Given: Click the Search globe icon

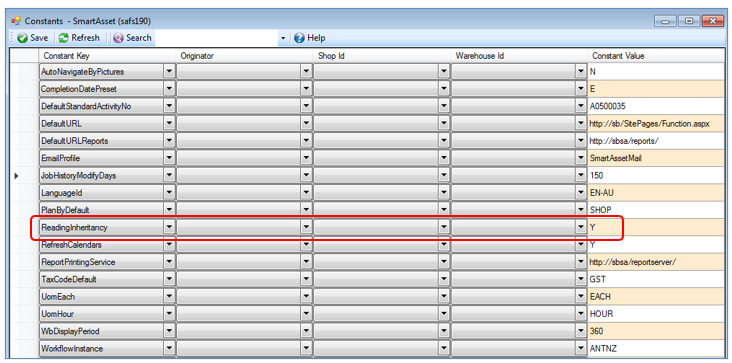Looking at the screenshot, I should pyautogui.click(x=119, y=38).
